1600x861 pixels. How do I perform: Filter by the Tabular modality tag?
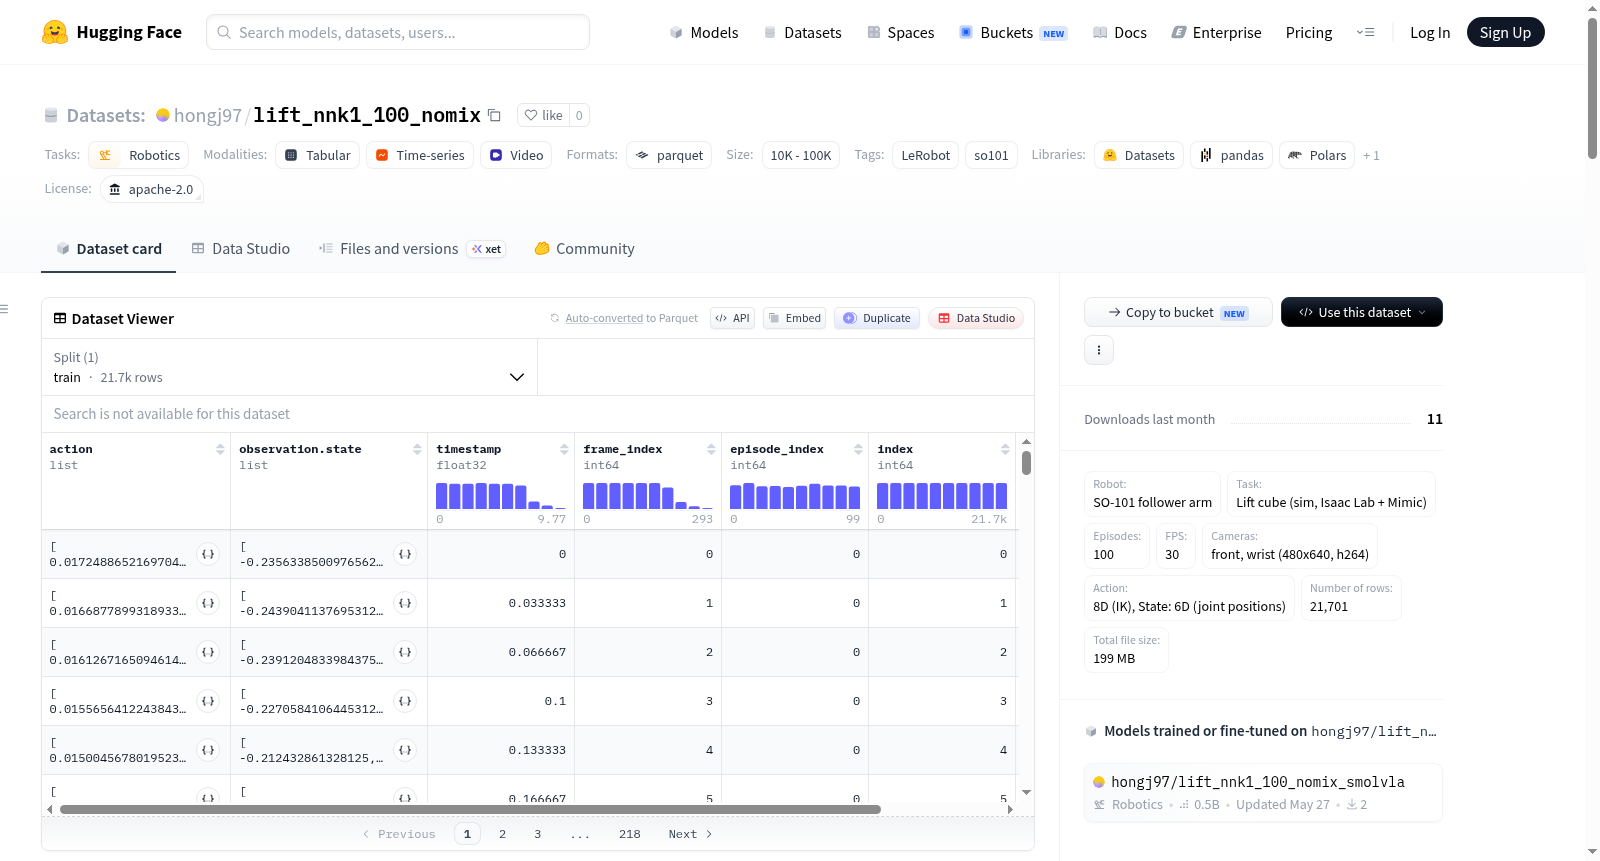click(x=317, y=155)
